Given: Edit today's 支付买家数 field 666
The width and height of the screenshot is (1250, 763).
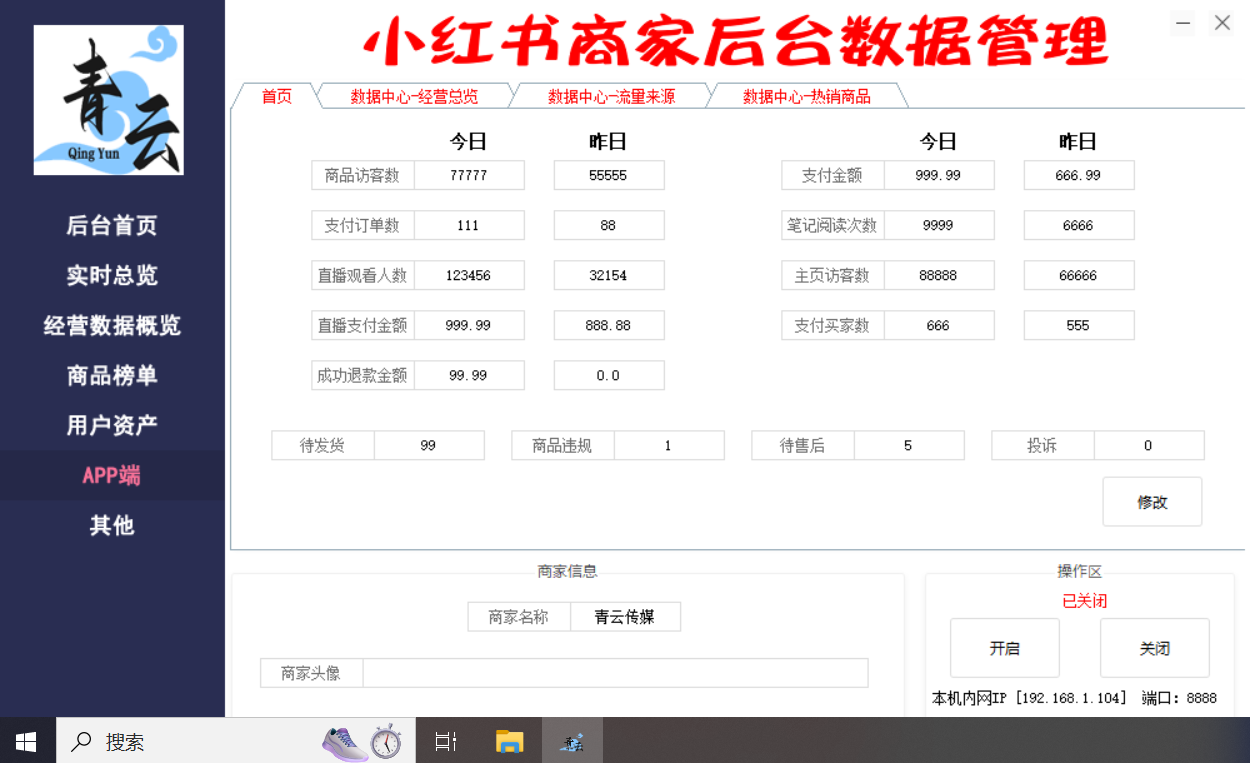Looking at the screenshot, I should [939, 325].
